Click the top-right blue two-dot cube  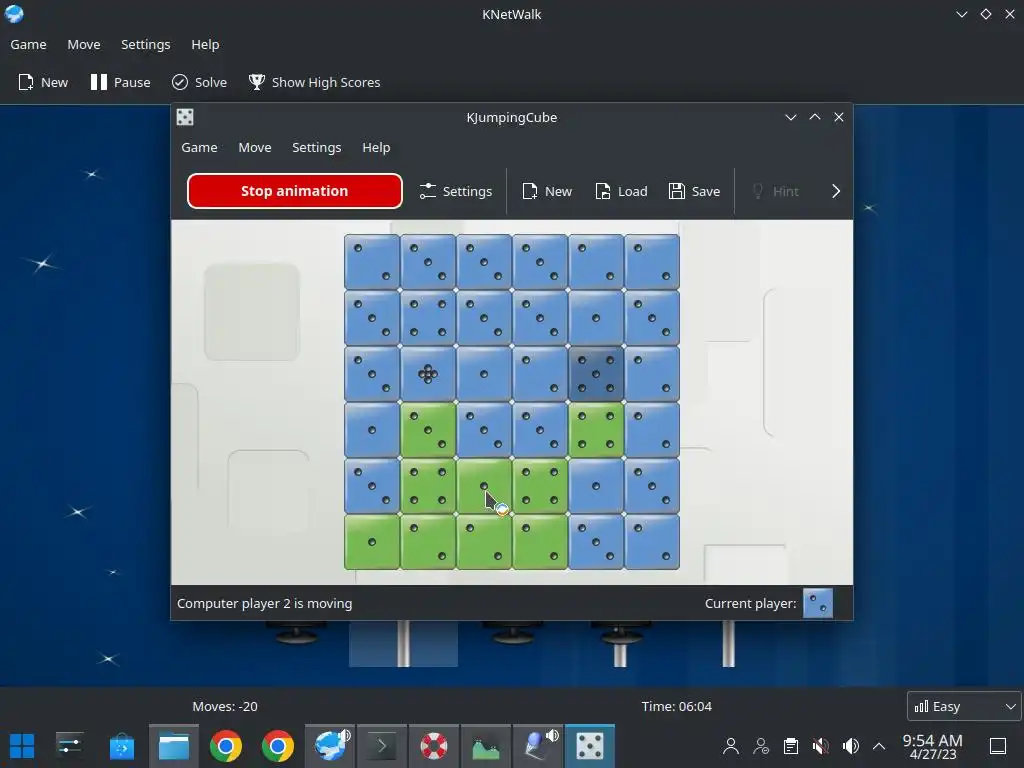(652, 262)
